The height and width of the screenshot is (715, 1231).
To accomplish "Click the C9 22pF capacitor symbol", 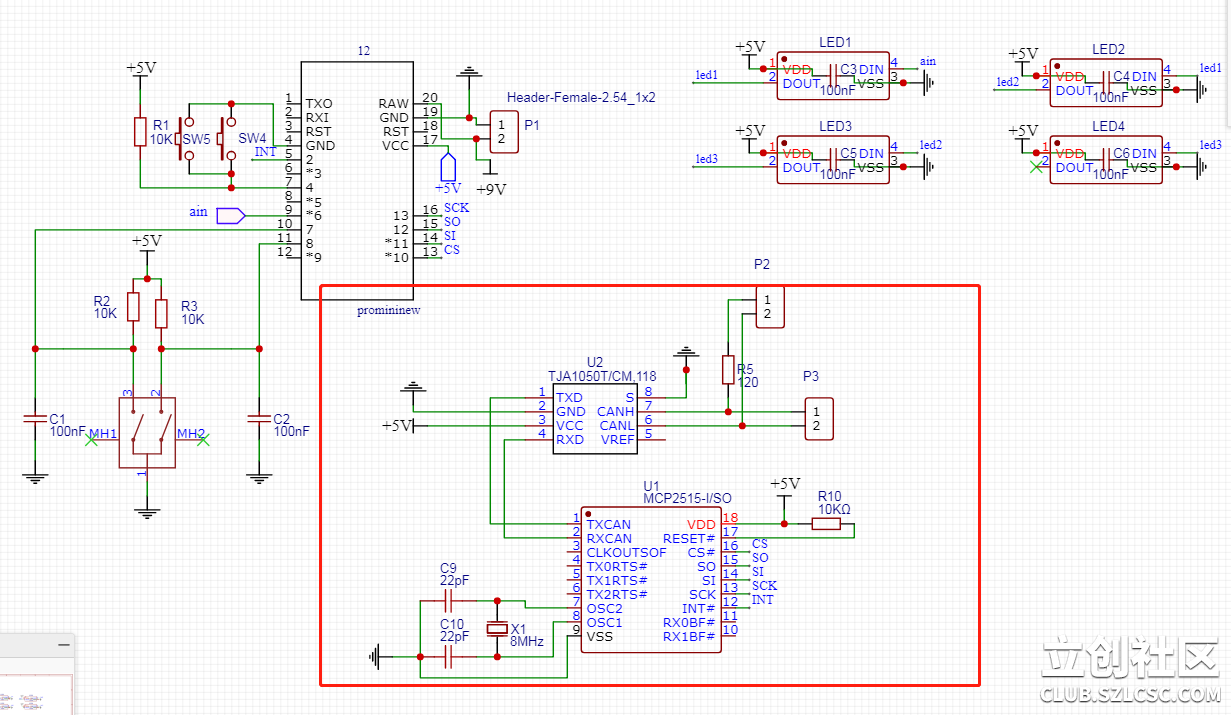I will click(447, 601).
